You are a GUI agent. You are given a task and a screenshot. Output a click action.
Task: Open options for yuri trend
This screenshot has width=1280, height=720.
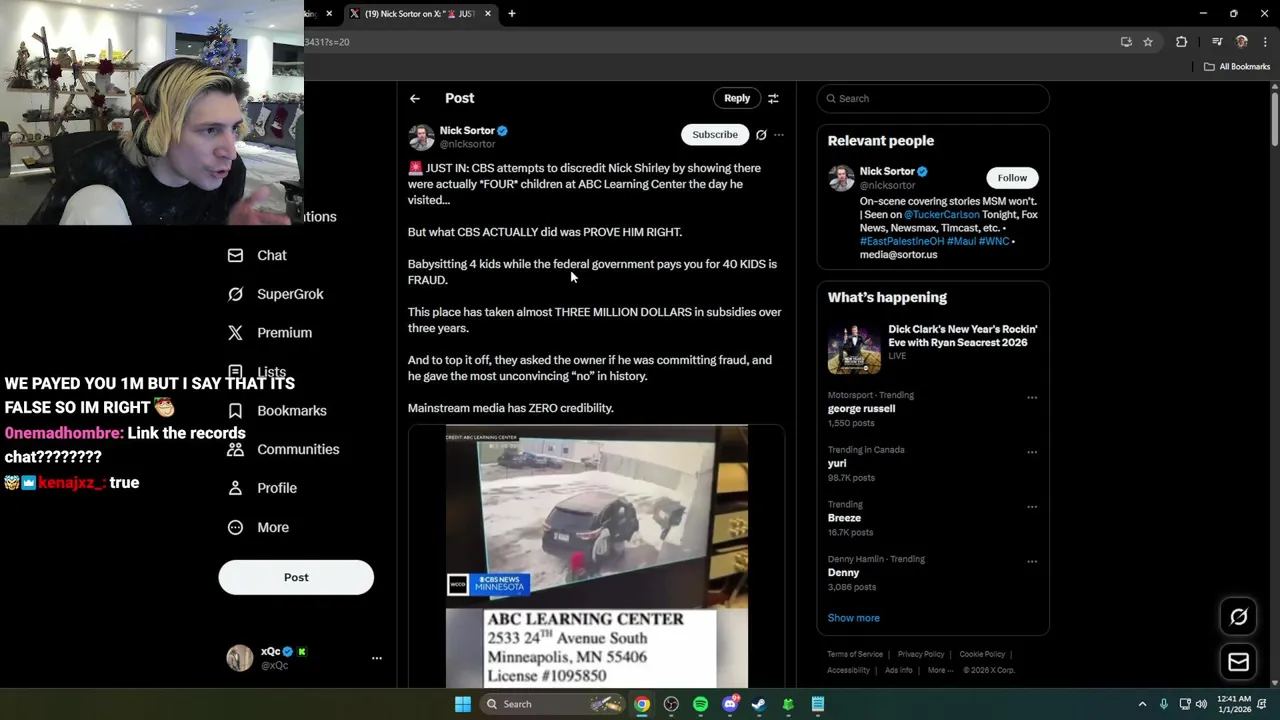coord(1031,452)
